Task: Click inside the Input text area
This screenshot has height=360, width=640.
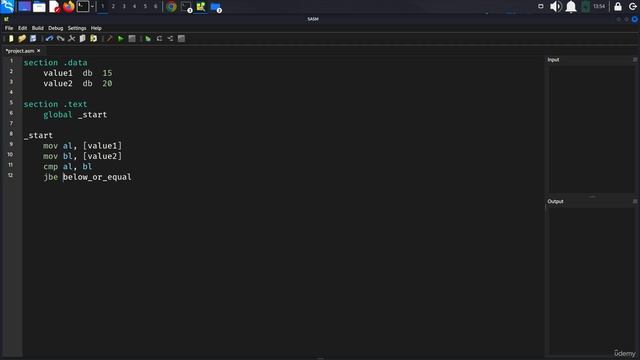Action: coord(591,129)
